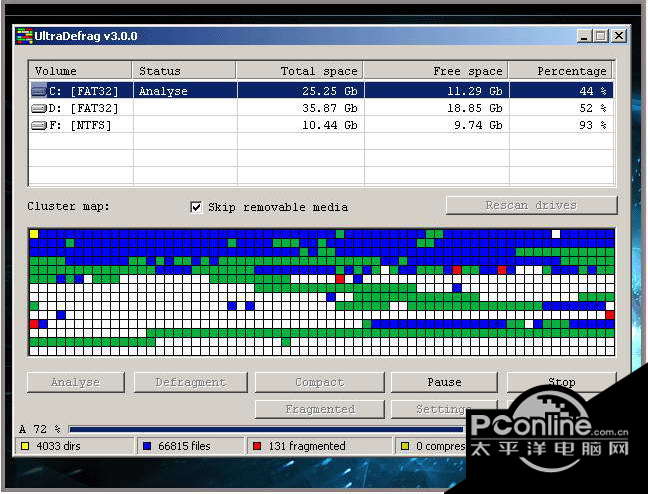648x494 pixels.
Task: Select the C: [FAT32] volume row
Action: [x=322, y=91]
